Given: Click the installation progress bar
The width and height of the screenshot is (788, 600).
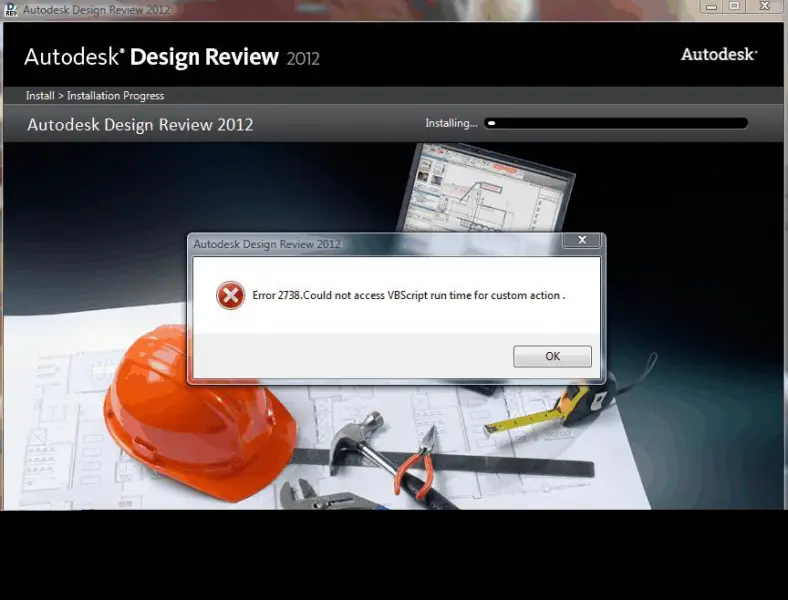Looking at the screenshot, I should click(615, 124).
